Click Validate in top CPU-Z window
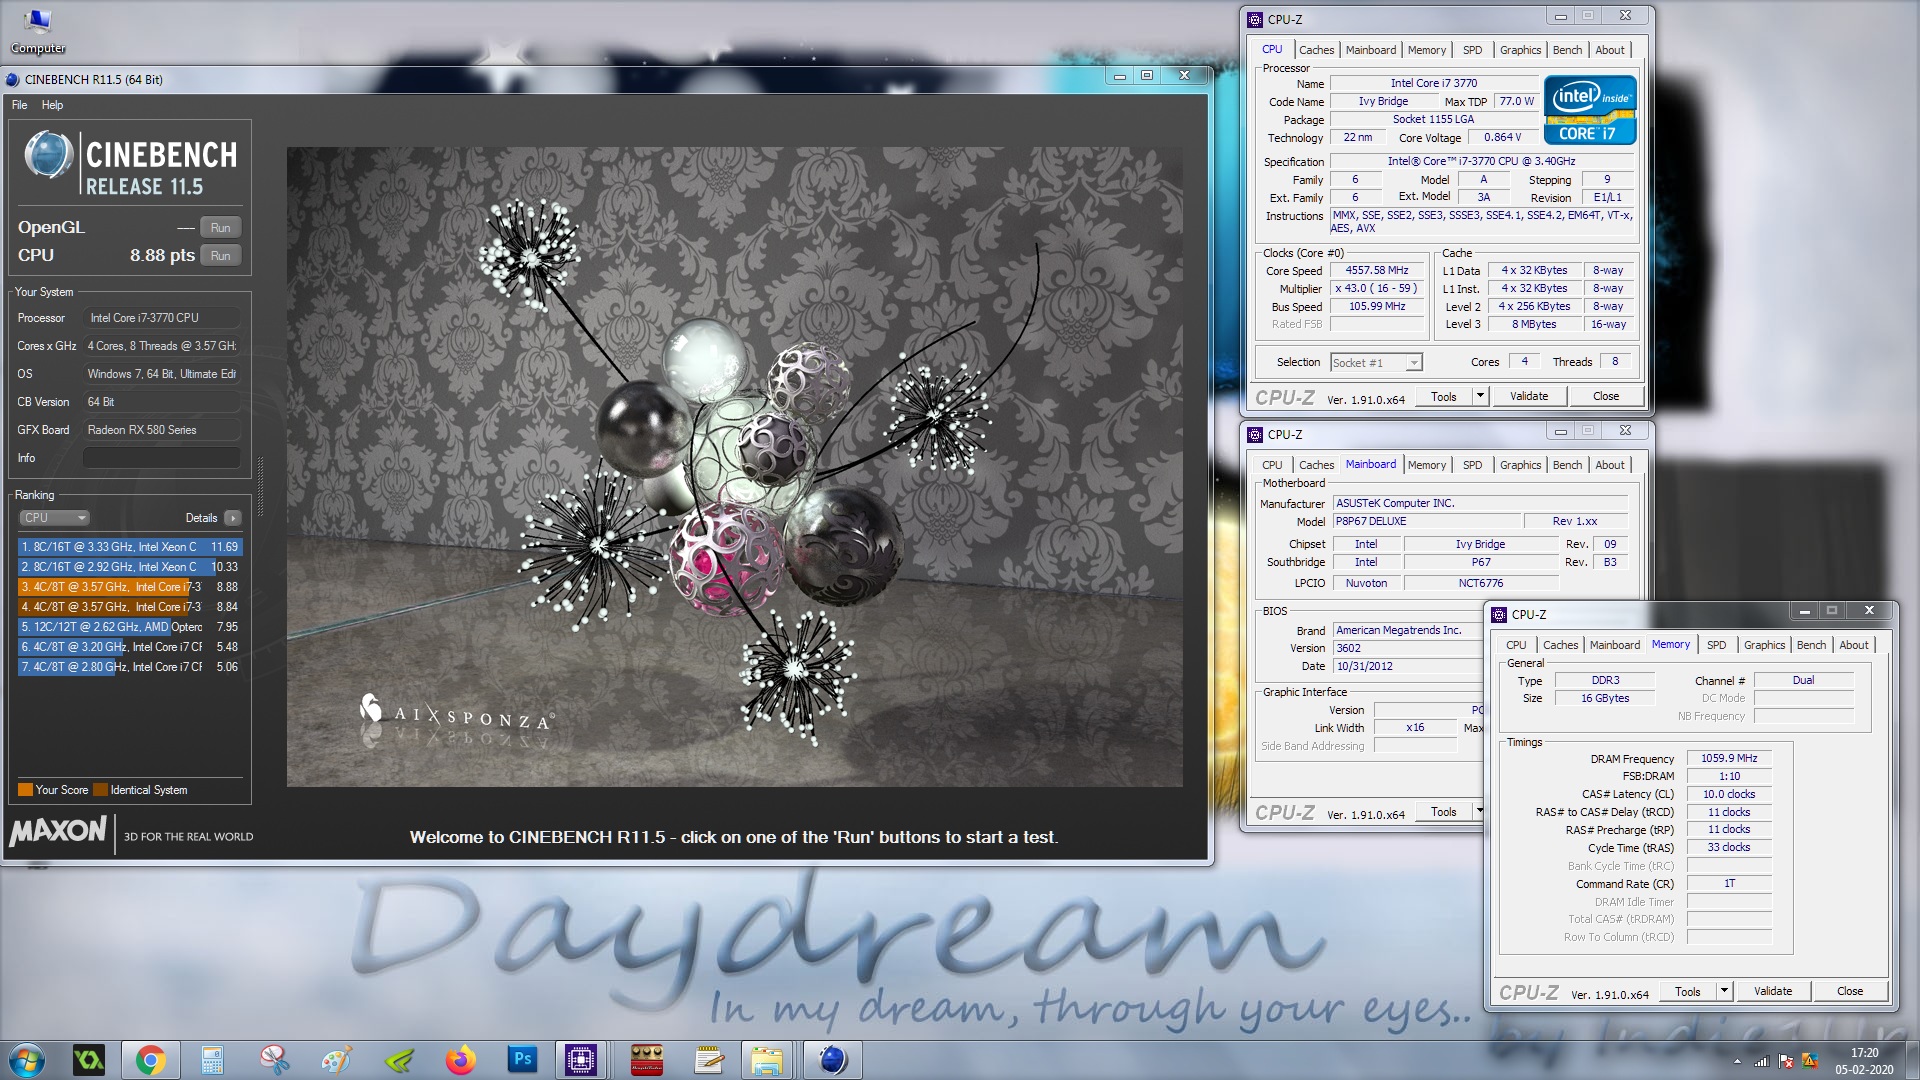The height and width of the screenshot is (1080, 1920). (1529, 397)
